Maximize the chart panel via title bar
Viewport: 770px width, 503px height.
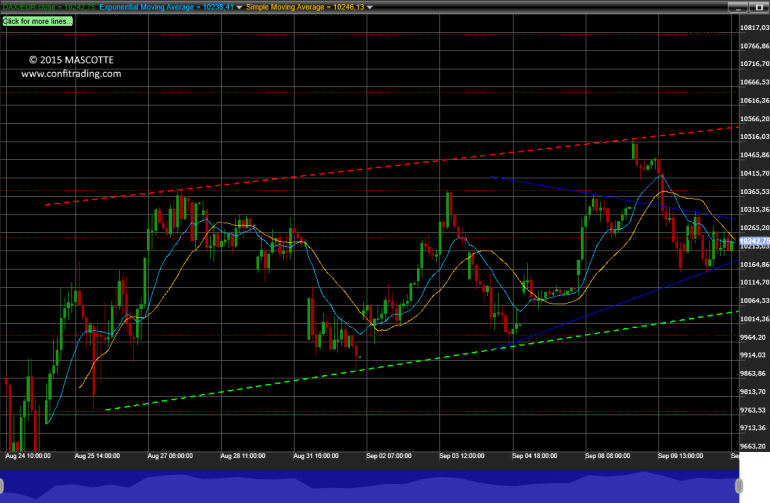(759, 7)
